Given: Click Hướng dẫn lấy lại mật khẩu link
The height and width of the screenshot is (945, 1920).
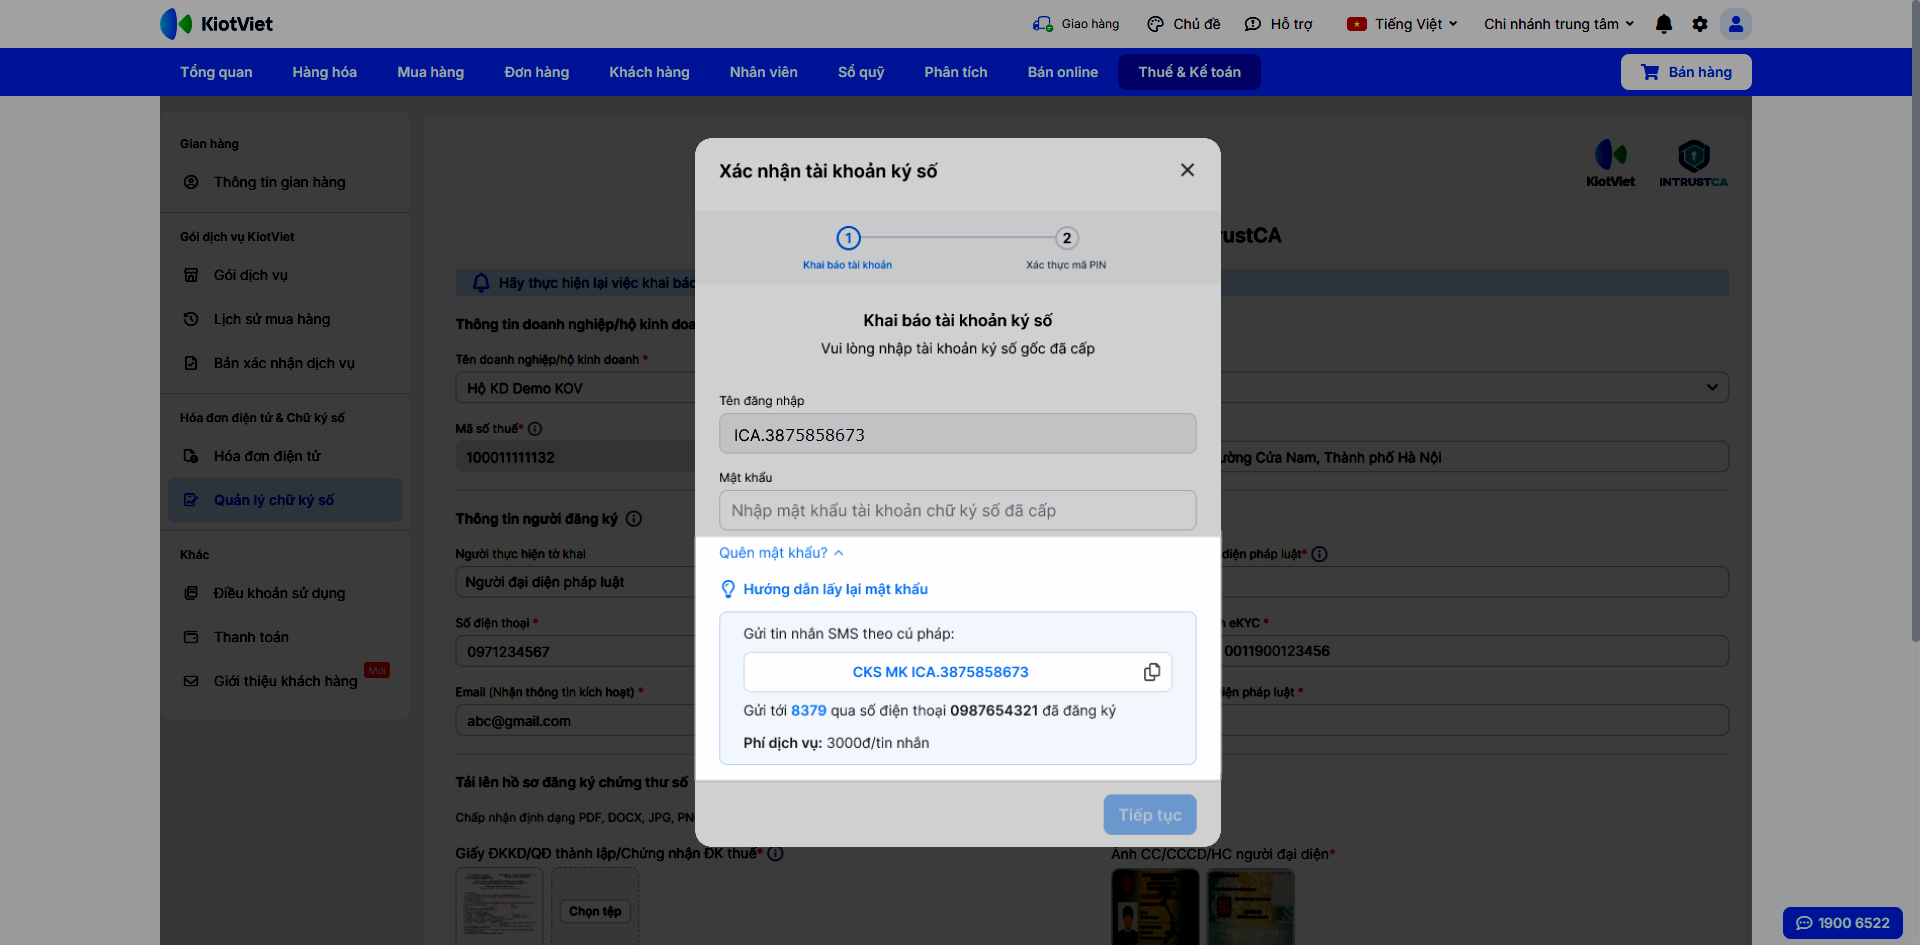Looking at the screenshot, I should (835, 590).
